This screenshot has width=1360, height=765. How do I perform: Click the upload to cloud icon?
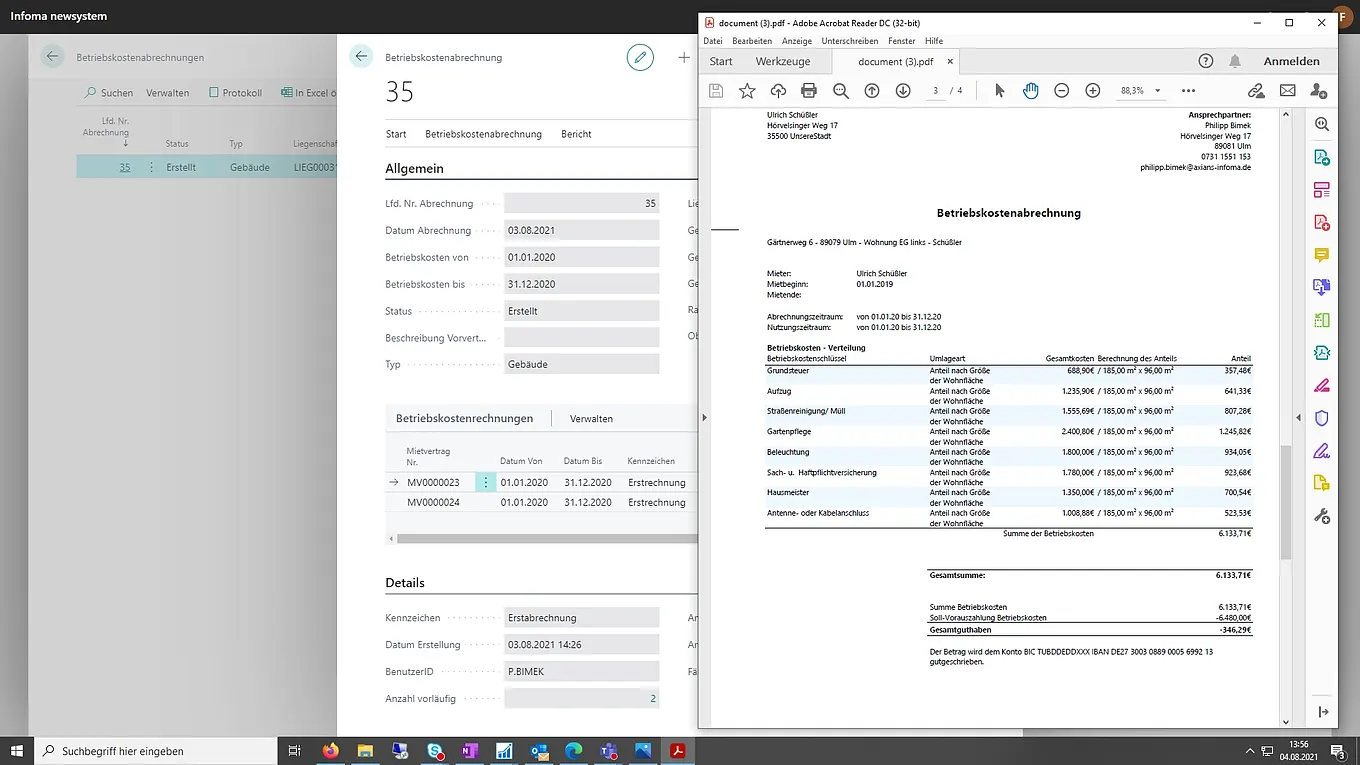(778, 91)
